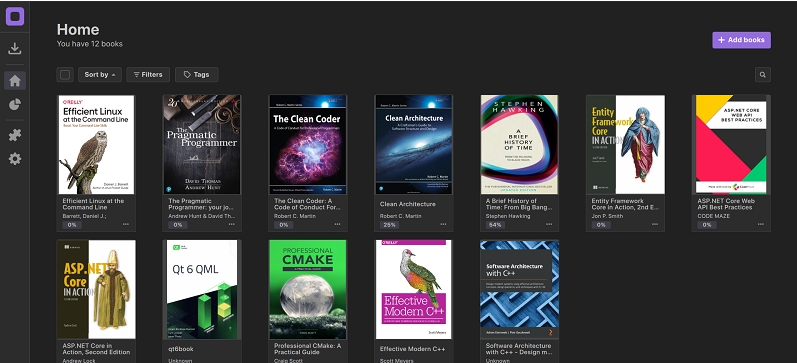Viewport: 797px width, 363px height.
Task: Open Efficient Linux at the Command Line cover
Action: tap(97, 145)
